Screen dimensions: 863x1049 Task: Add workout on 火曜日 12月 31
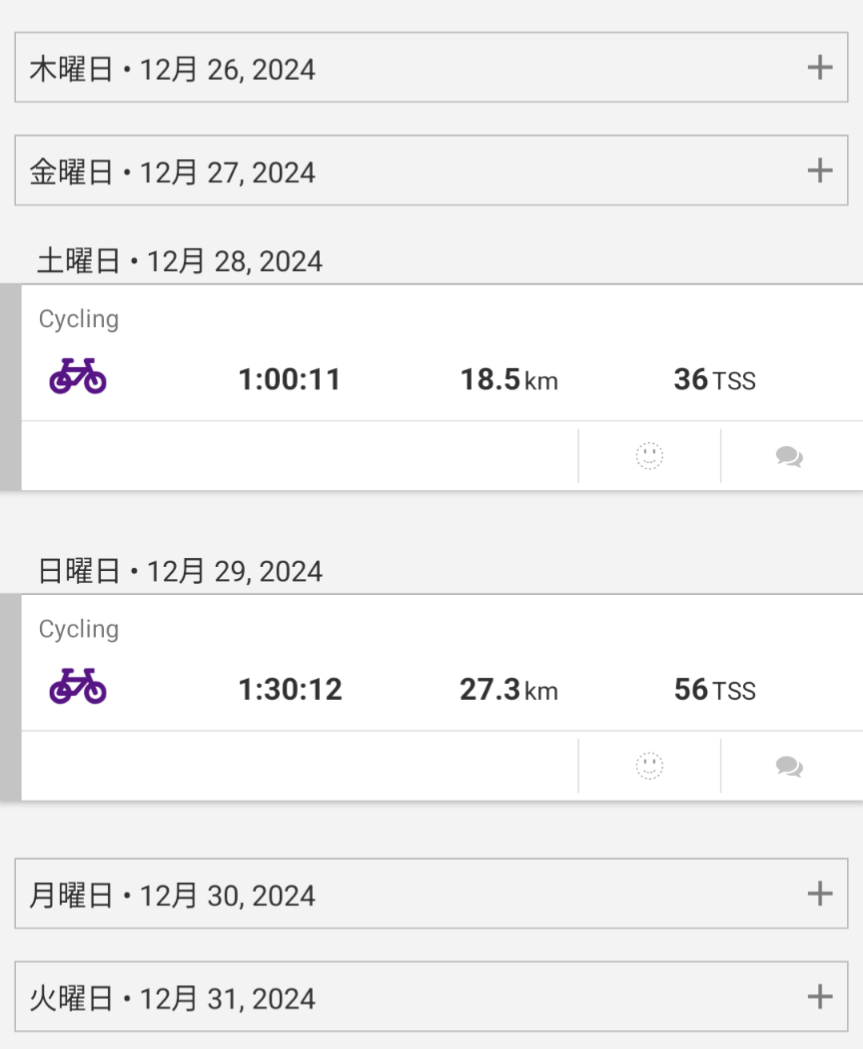819,997
